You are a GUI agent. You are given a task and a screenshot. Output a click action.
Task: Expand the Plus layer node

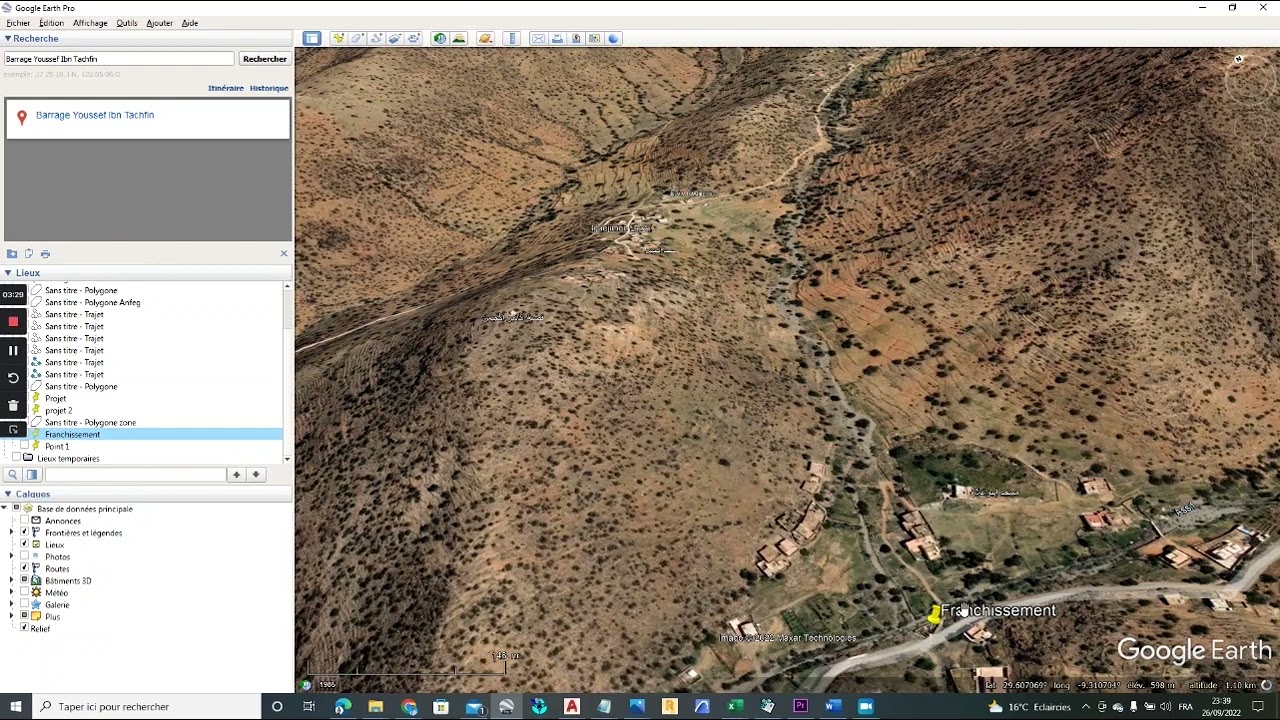pos(11,616)
